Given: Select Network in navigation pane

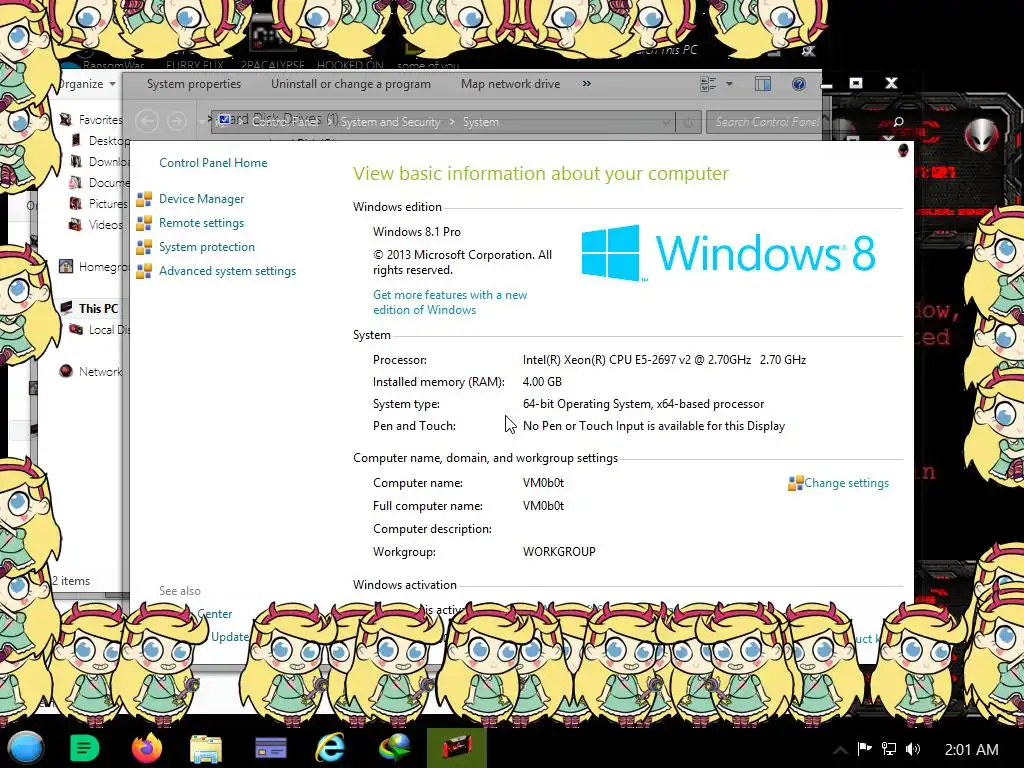Looking at the screenshot, I should pos(101,372).
